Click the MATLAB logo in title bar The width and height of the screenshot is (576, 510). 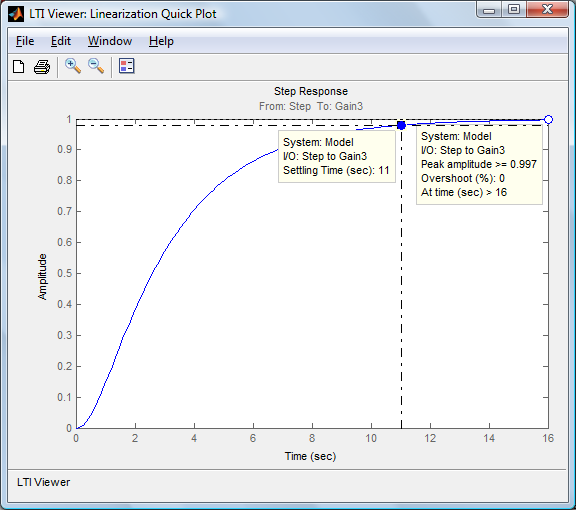pyautogui.click(x=16, y=14)
